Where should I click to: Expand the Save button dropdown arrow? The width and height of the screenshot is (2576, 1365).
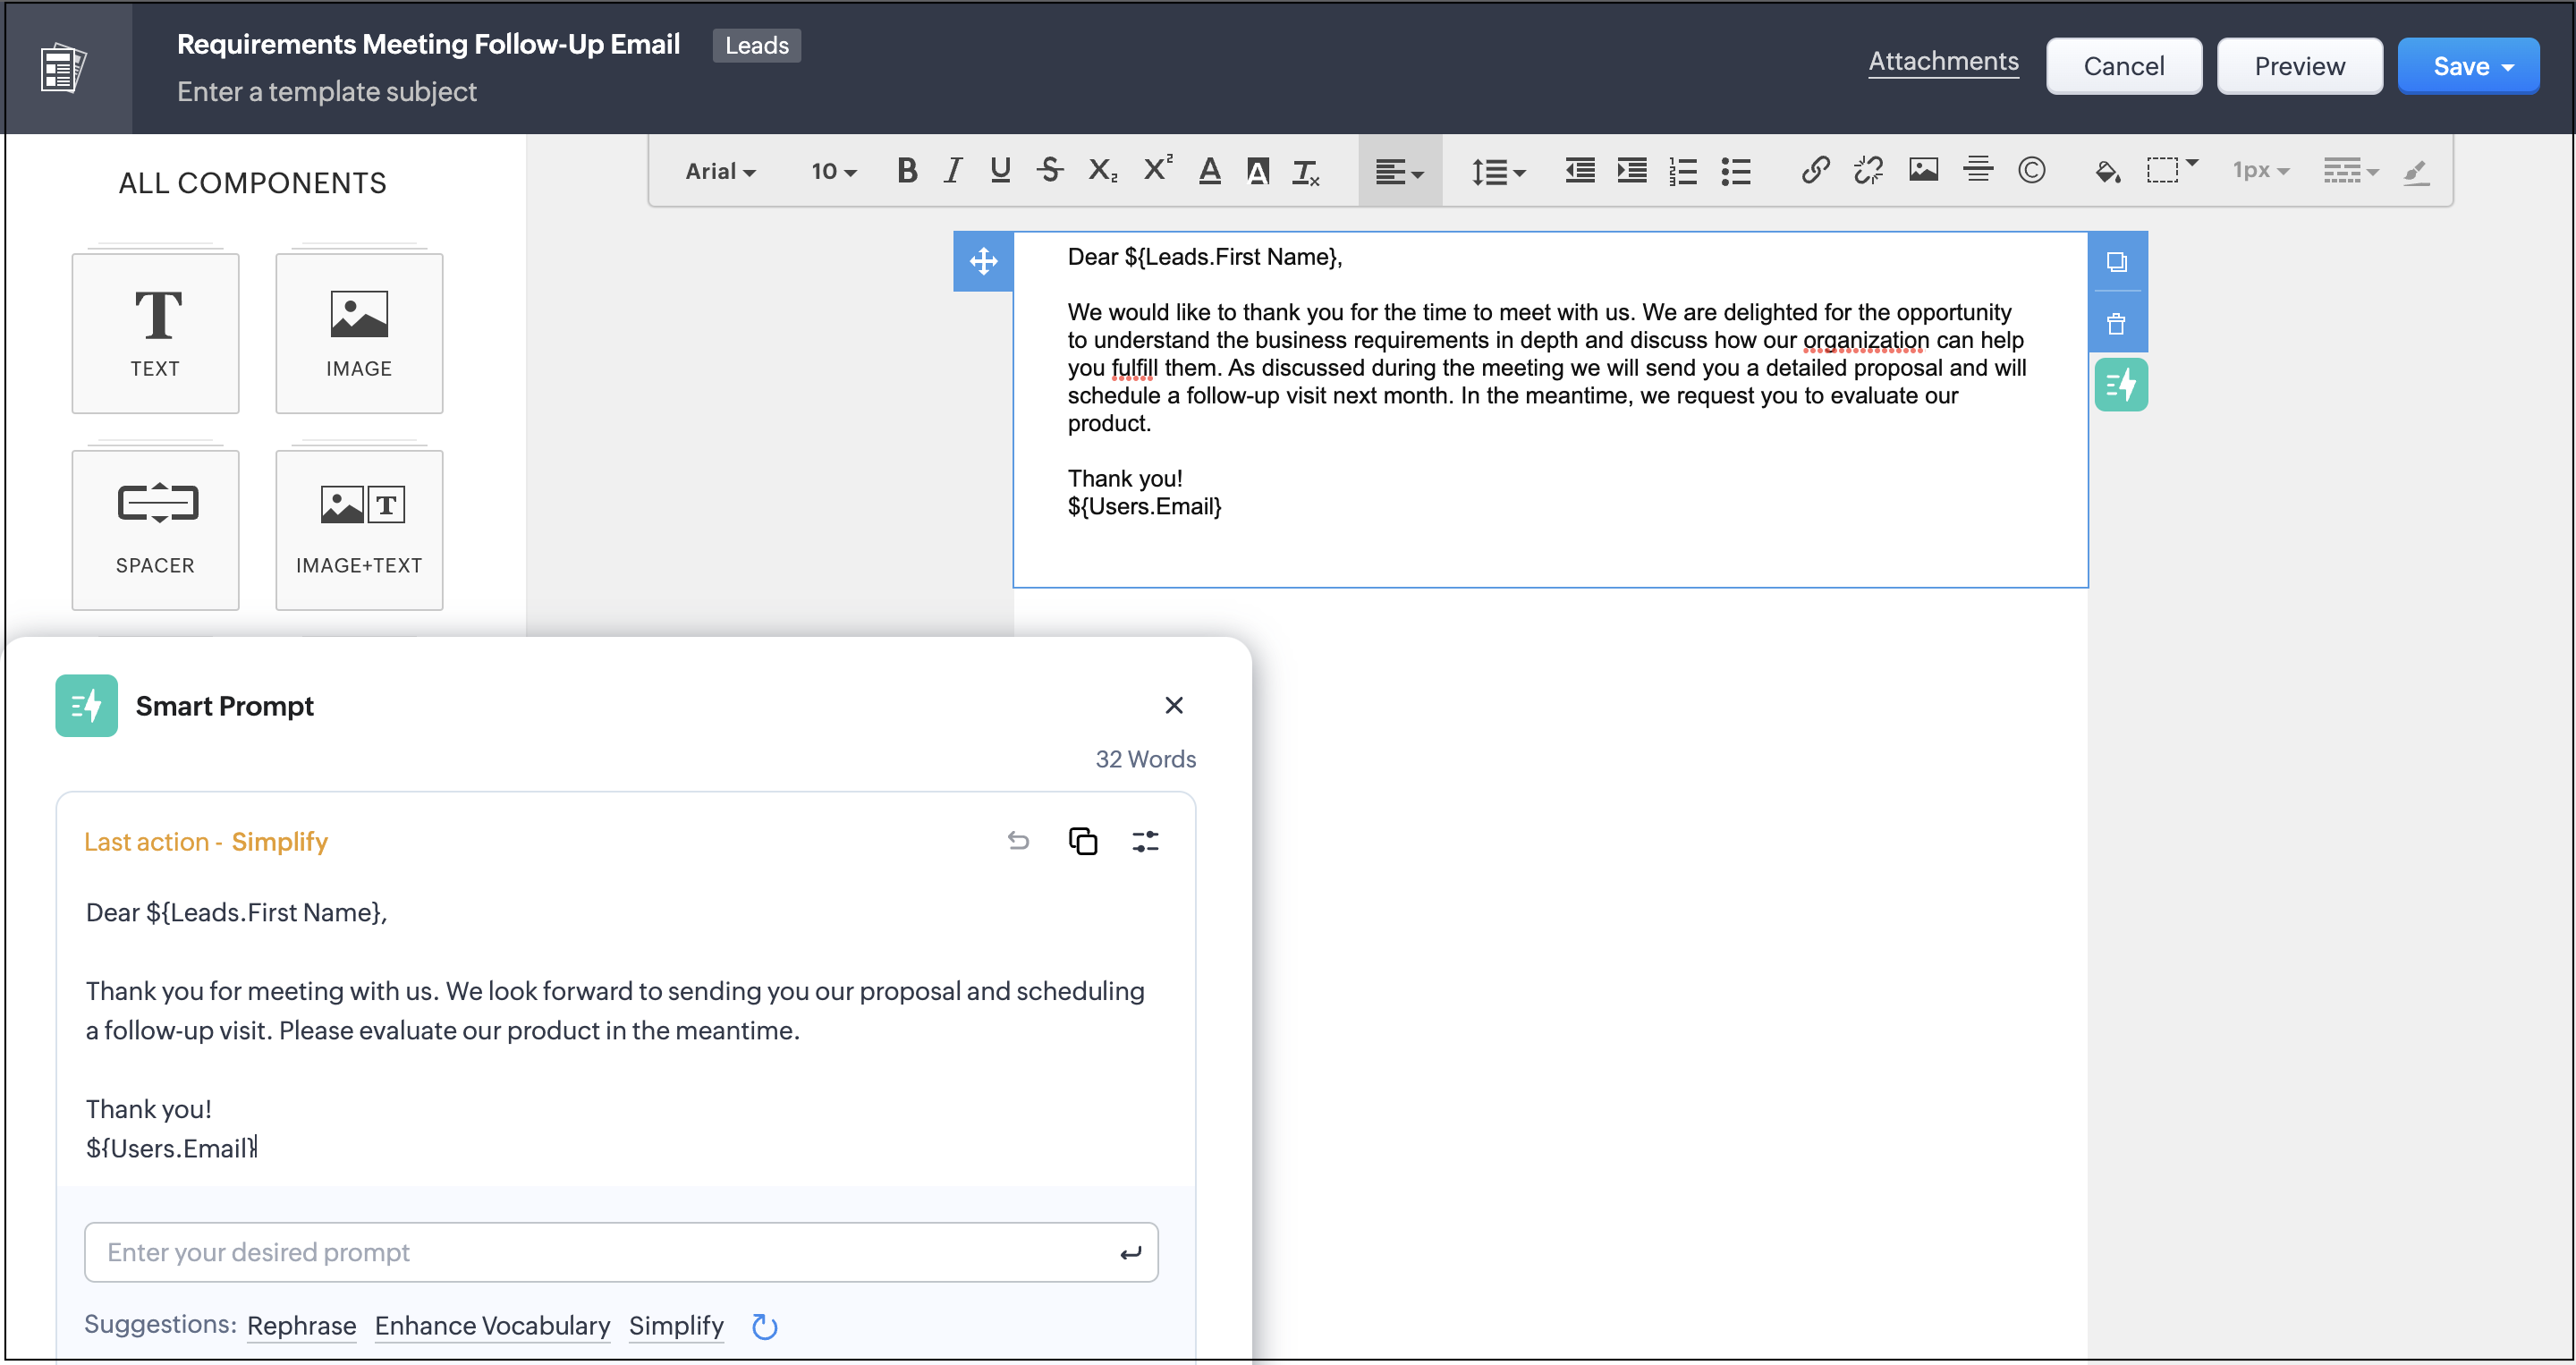click(x=2508, y=67)
